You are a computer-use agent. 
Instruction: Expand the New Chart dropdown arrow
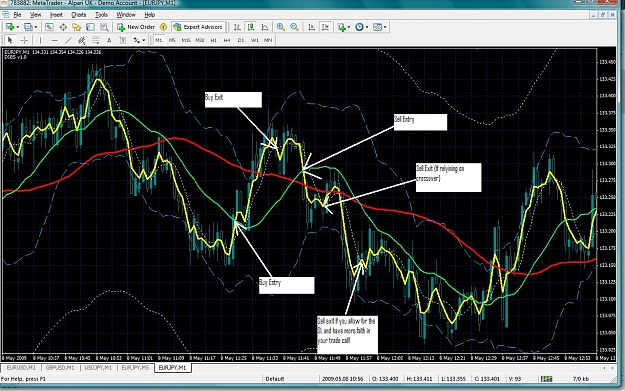click(18, 27)
